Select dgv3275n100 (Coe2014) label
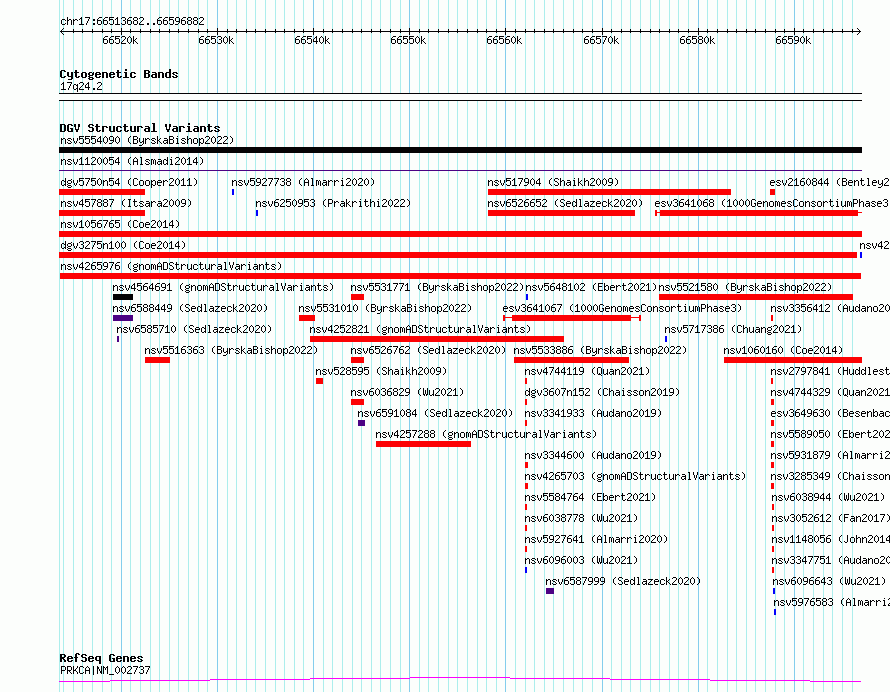This screenshot has width=890, height=692. tap(123, 245)
